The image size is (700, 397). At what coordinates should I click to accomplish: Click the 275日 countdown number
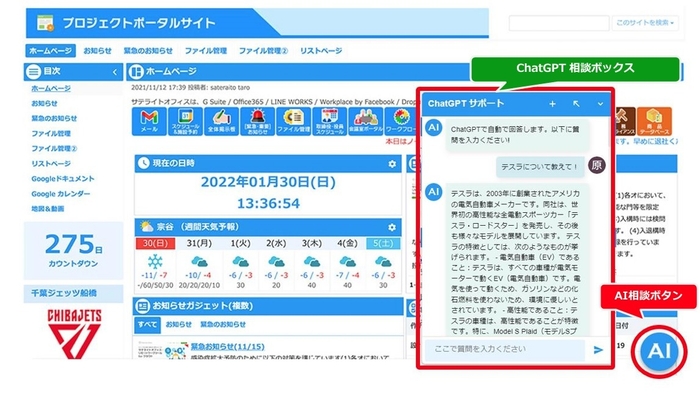(x=74, y=244)
